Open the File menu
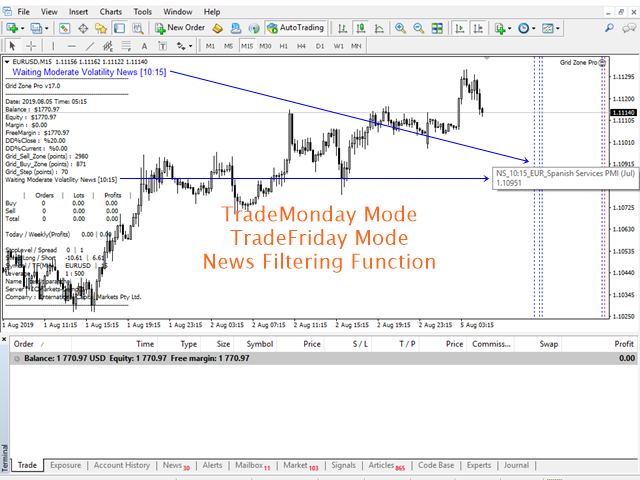 pyautogui.click(x=23, y=12)
